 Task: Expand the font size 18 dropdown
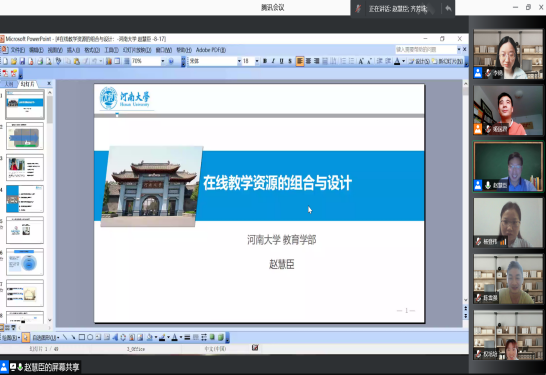point(257,61)
